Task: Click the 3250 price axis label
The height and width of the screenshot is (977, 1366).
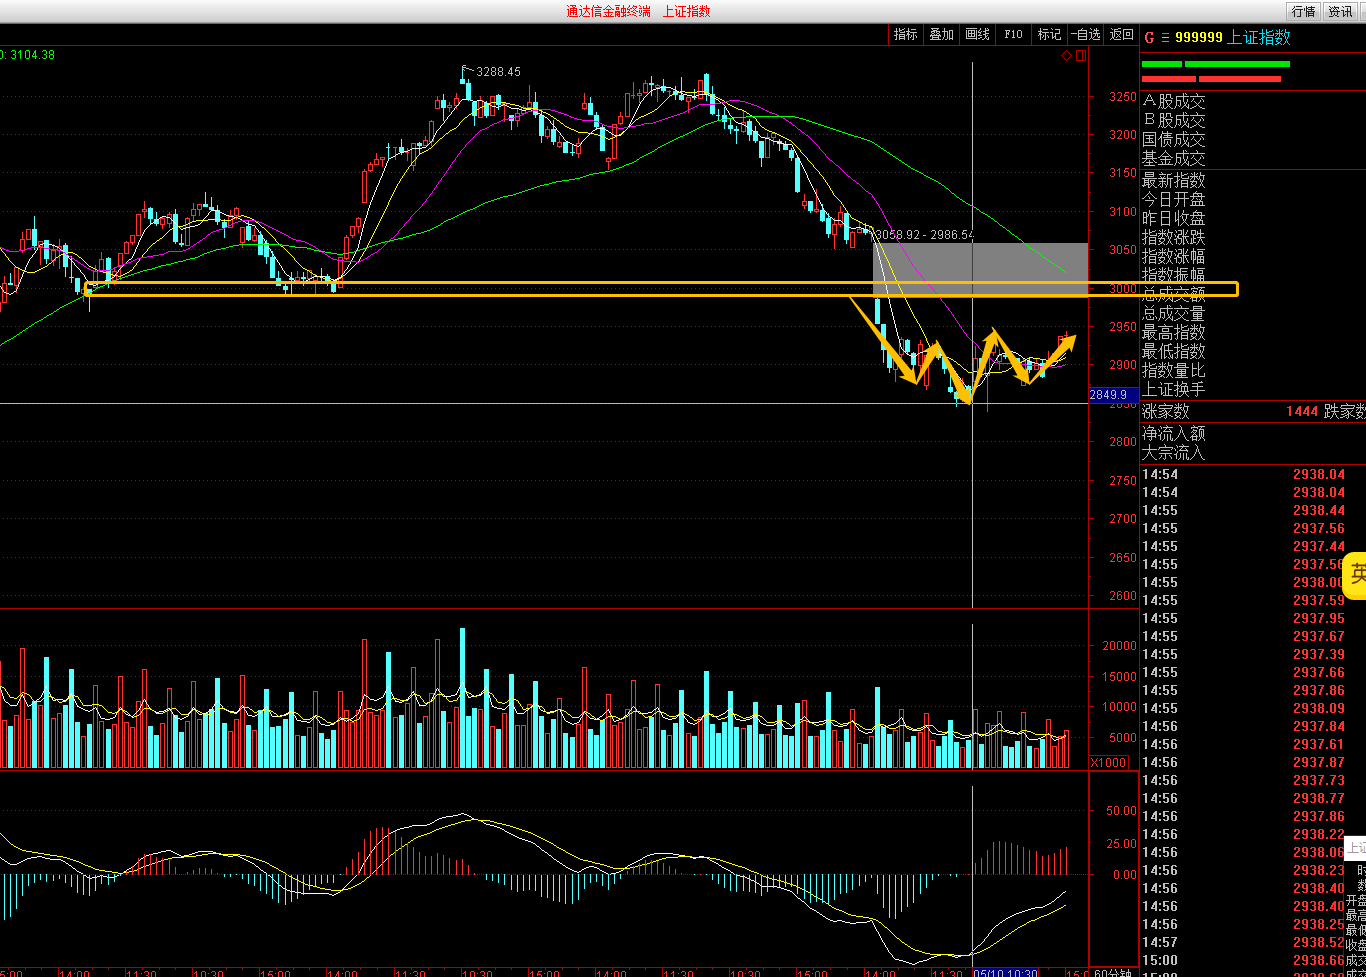Action: [x=1122, y=97]
